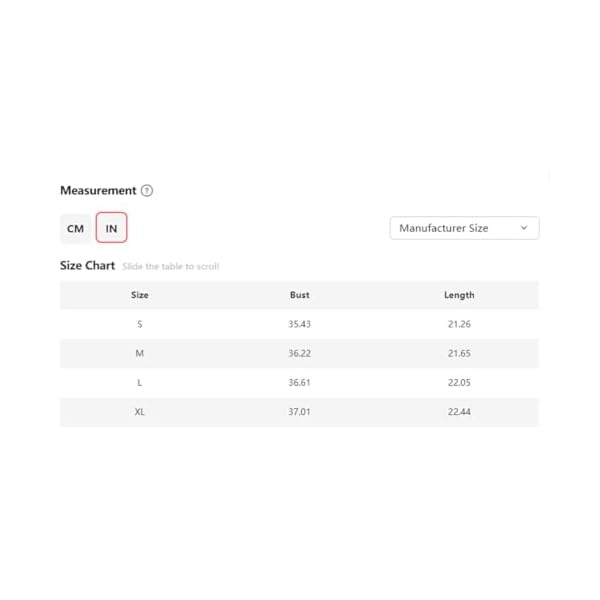Click the 22.44 length value

(459, 412)
